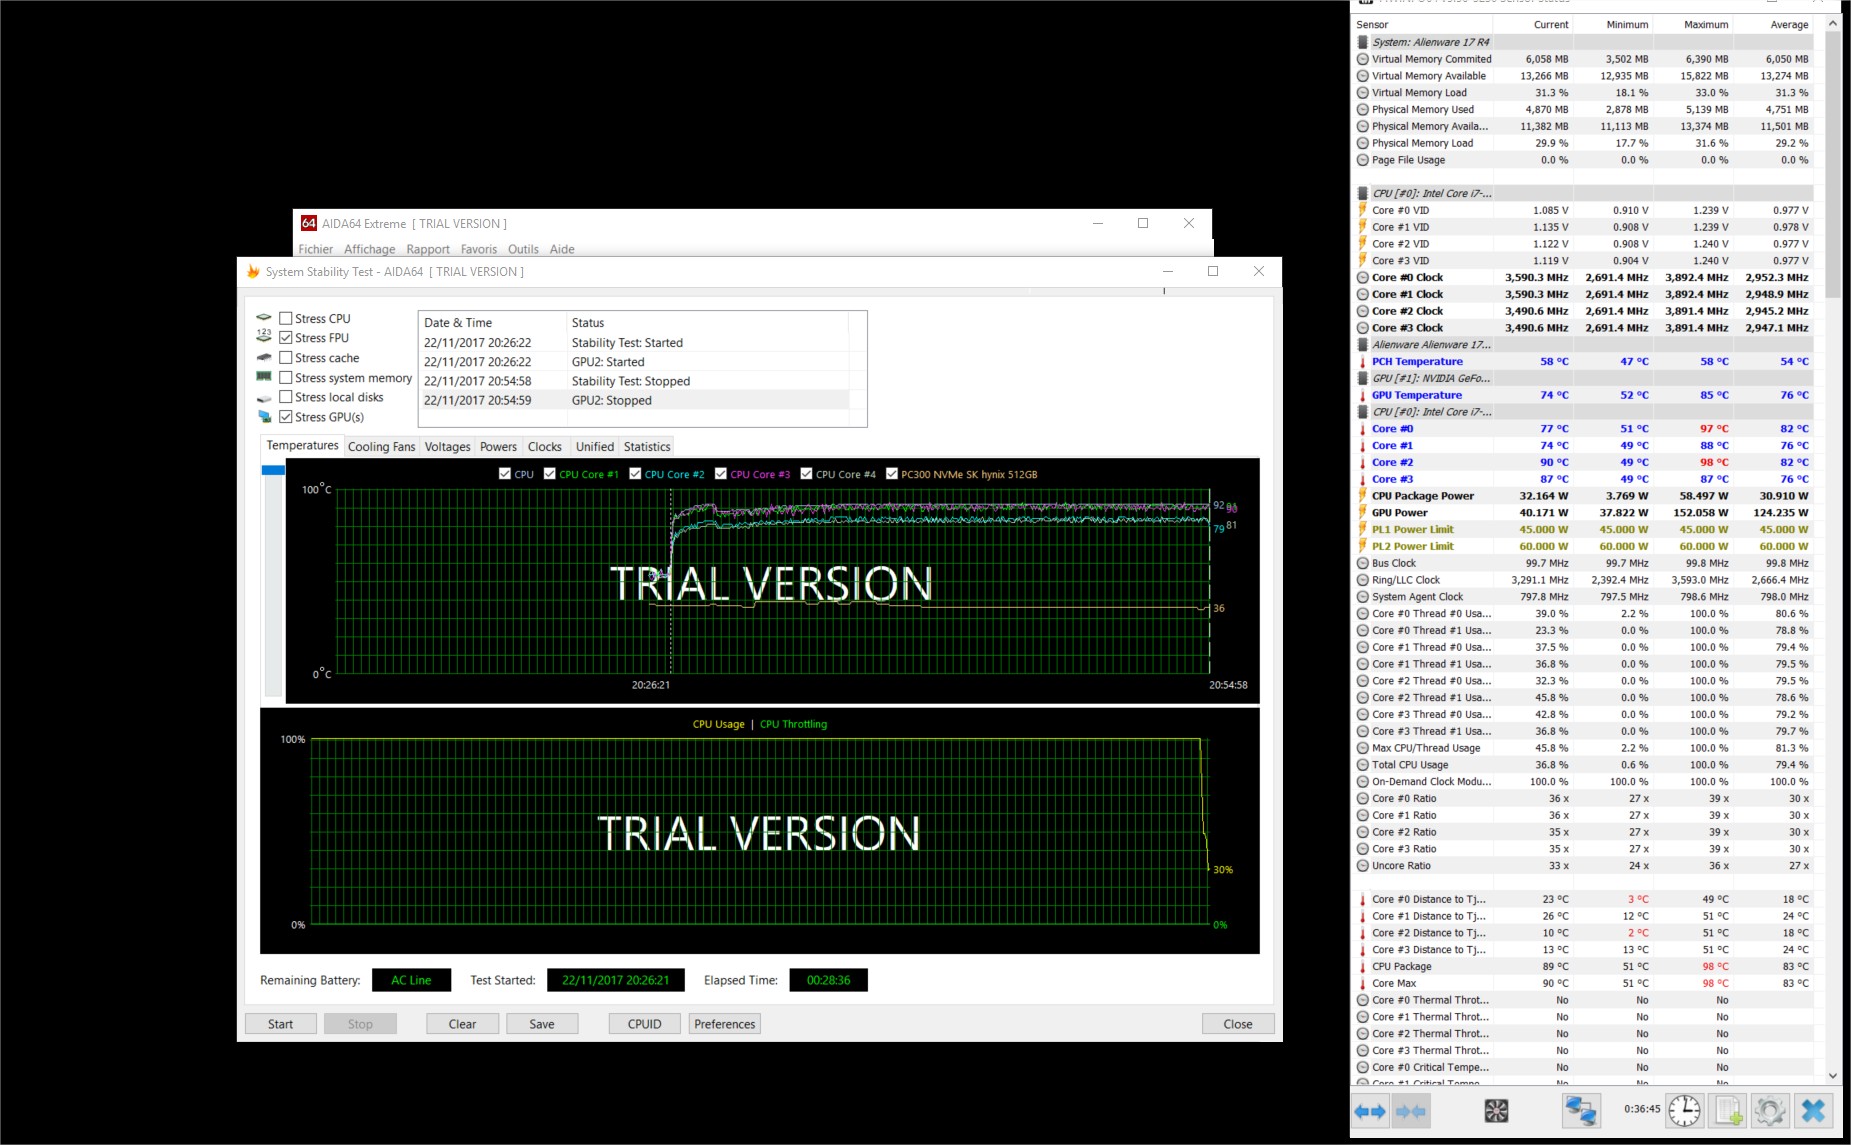Click the HWiNFO scrollbar down arrow
The height and width of the screenshot is (1145, 1851).
[1832, 1076]
